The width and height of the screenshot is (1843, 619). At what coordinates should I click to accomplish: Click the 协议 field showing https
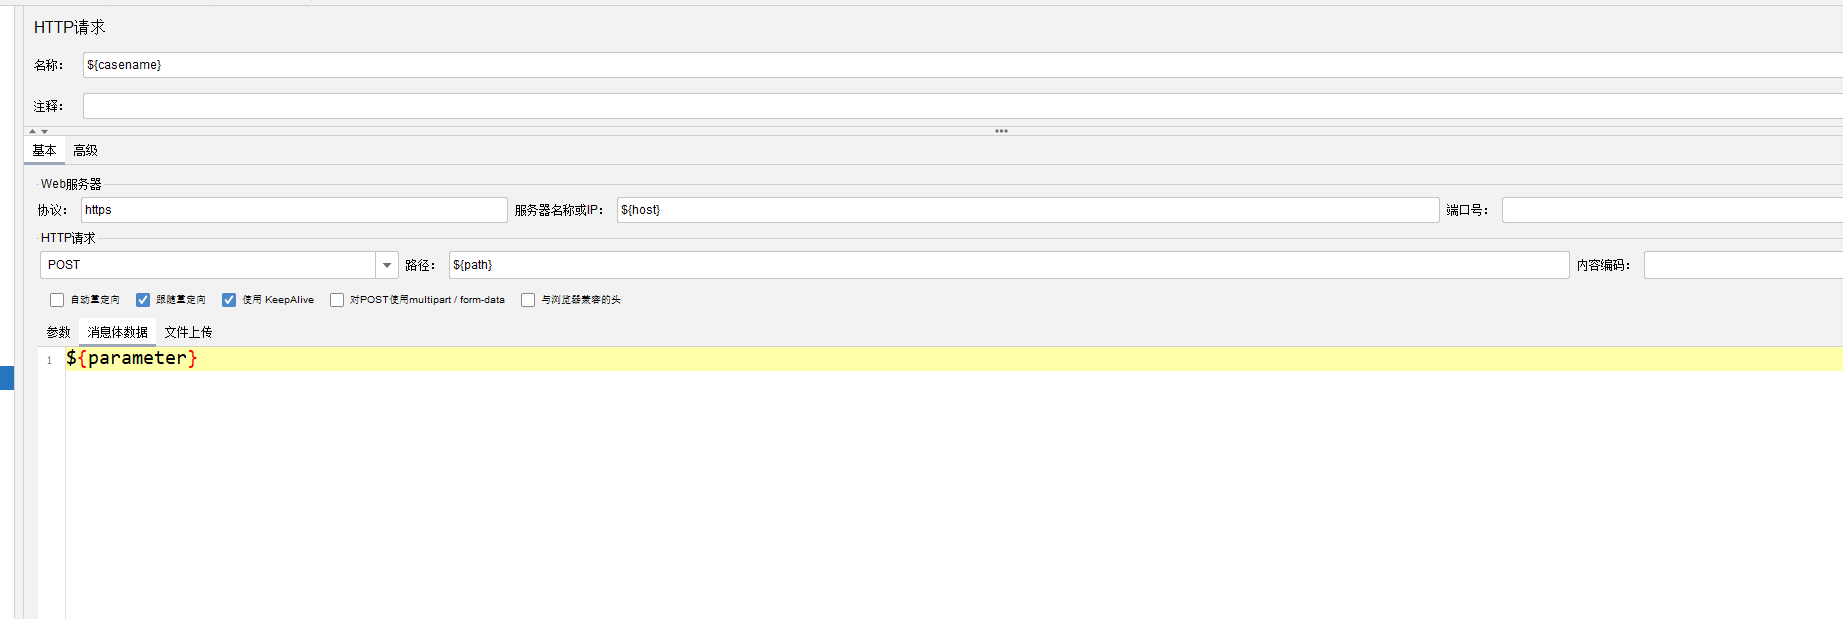(294, 210)
